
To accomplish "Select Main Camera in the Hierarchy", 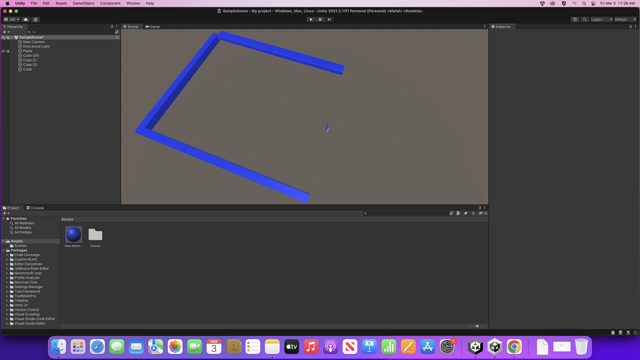I will pyautogui.click(x=33, y=42).
